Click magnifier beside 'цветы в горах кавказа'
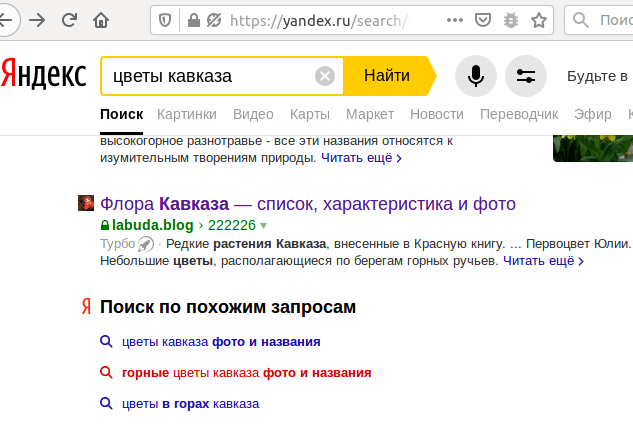 (x=106, y=403)
